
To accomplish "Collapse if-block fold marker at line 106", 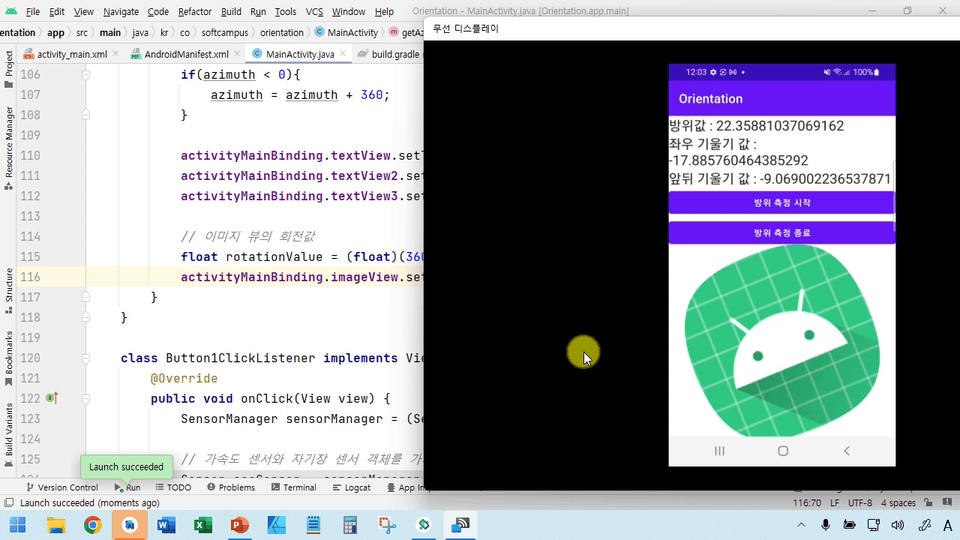I will (86, 75).
